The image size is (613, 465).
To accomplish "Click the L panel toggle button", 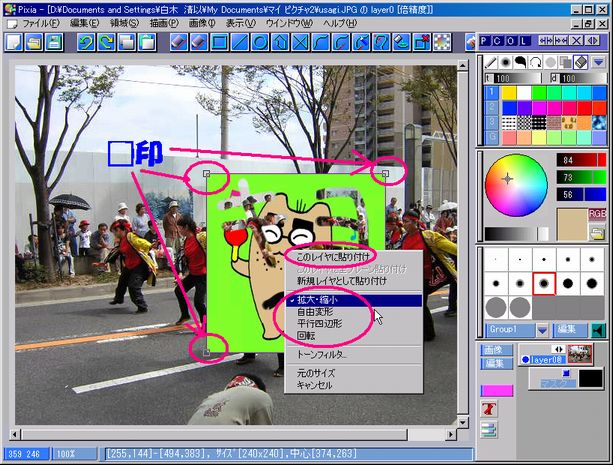I will [x=524, y=41].
